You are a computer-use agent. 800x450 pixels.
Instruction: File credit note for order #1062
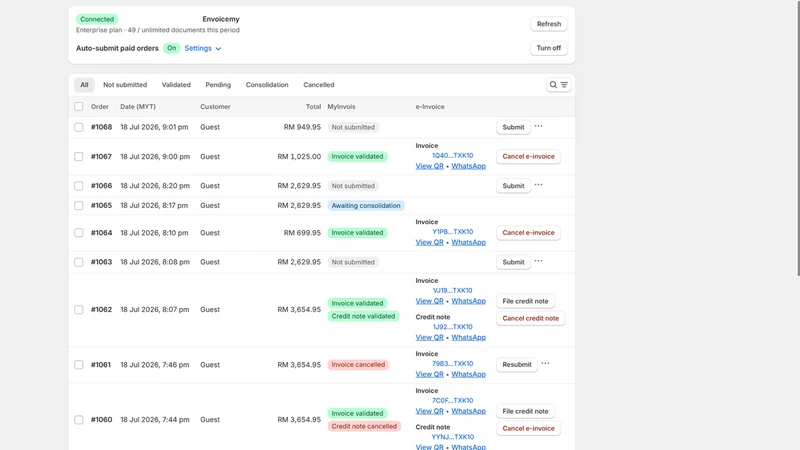point(525,301)
